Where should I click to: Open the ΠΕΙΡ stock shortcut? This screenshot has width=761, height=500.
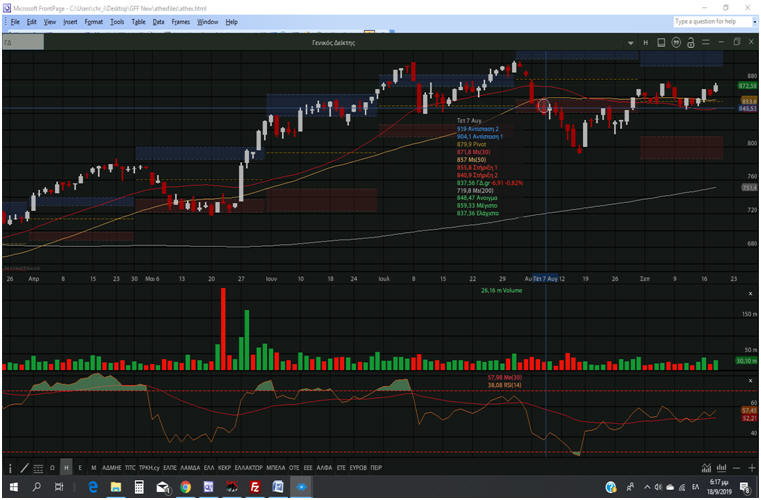[x=376, y=468]
